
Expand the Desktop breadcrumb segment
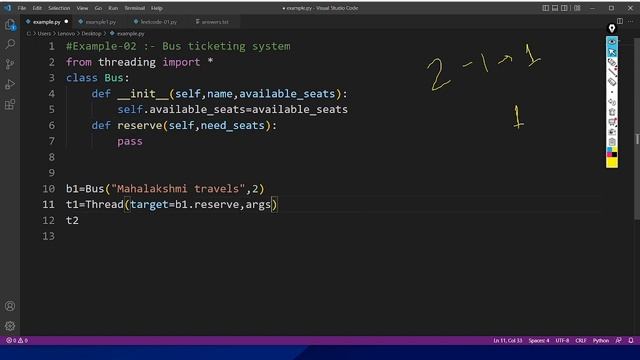pyautogui.click(x=91, y=34)
